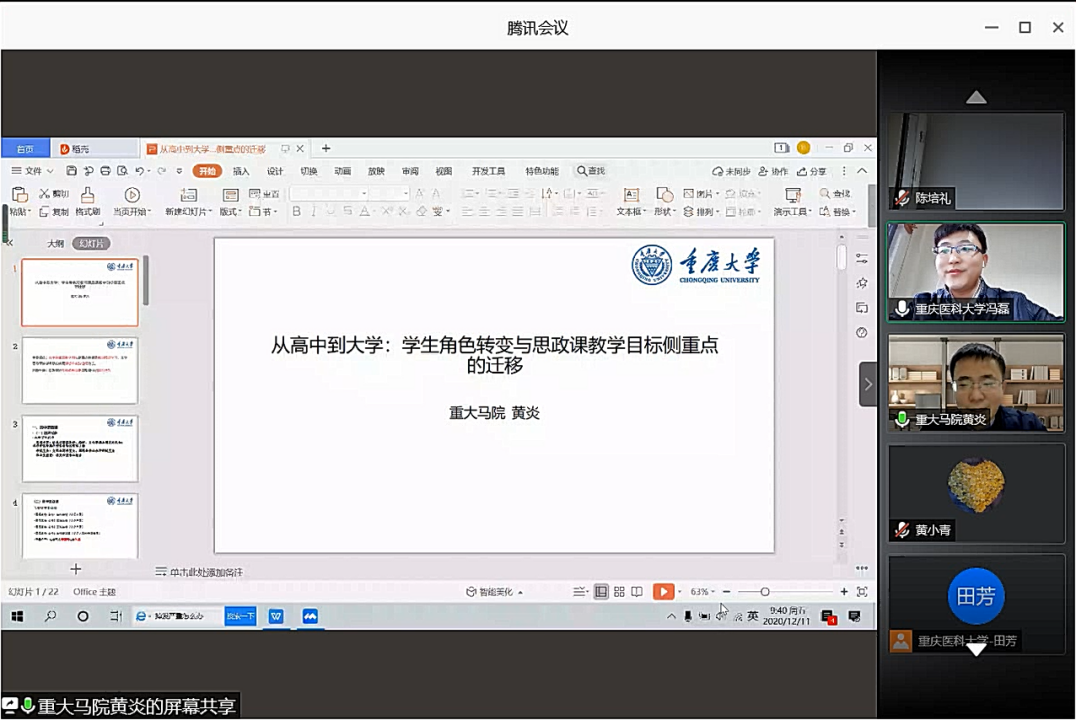Click the zoom slider in status bar
Screen dimensions: 1076x720
pyautogui.click(x=765, y=592)
